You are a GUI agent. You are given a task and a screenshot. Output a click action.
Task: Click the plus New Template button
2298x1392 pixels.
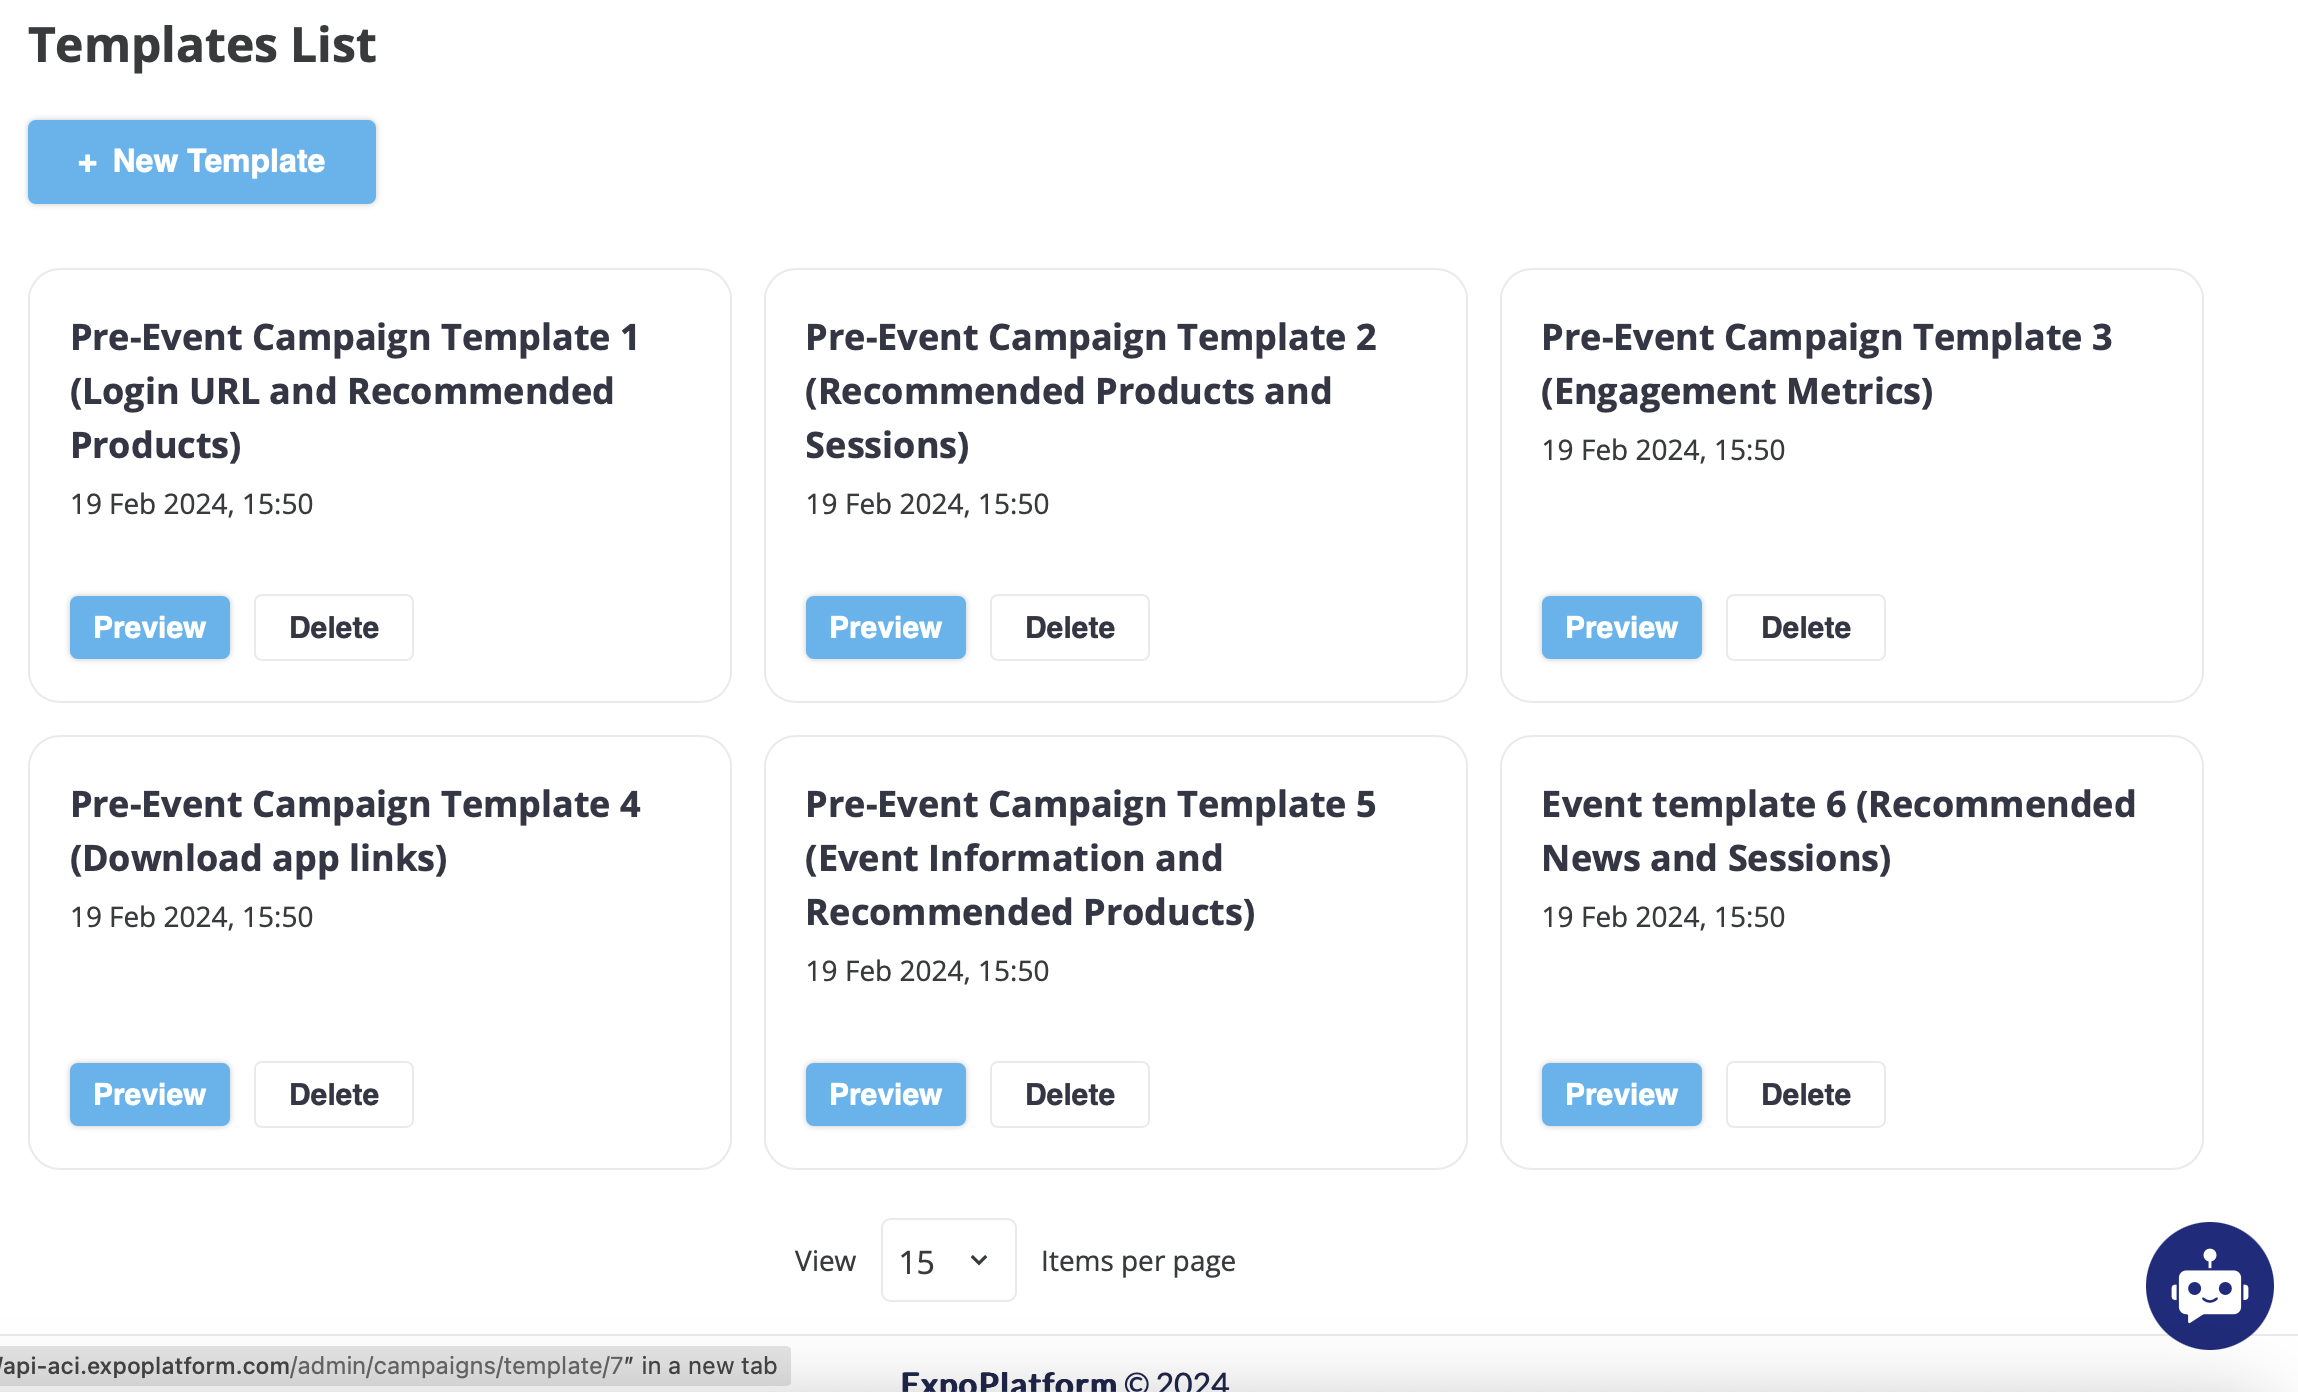click(202, 162)
